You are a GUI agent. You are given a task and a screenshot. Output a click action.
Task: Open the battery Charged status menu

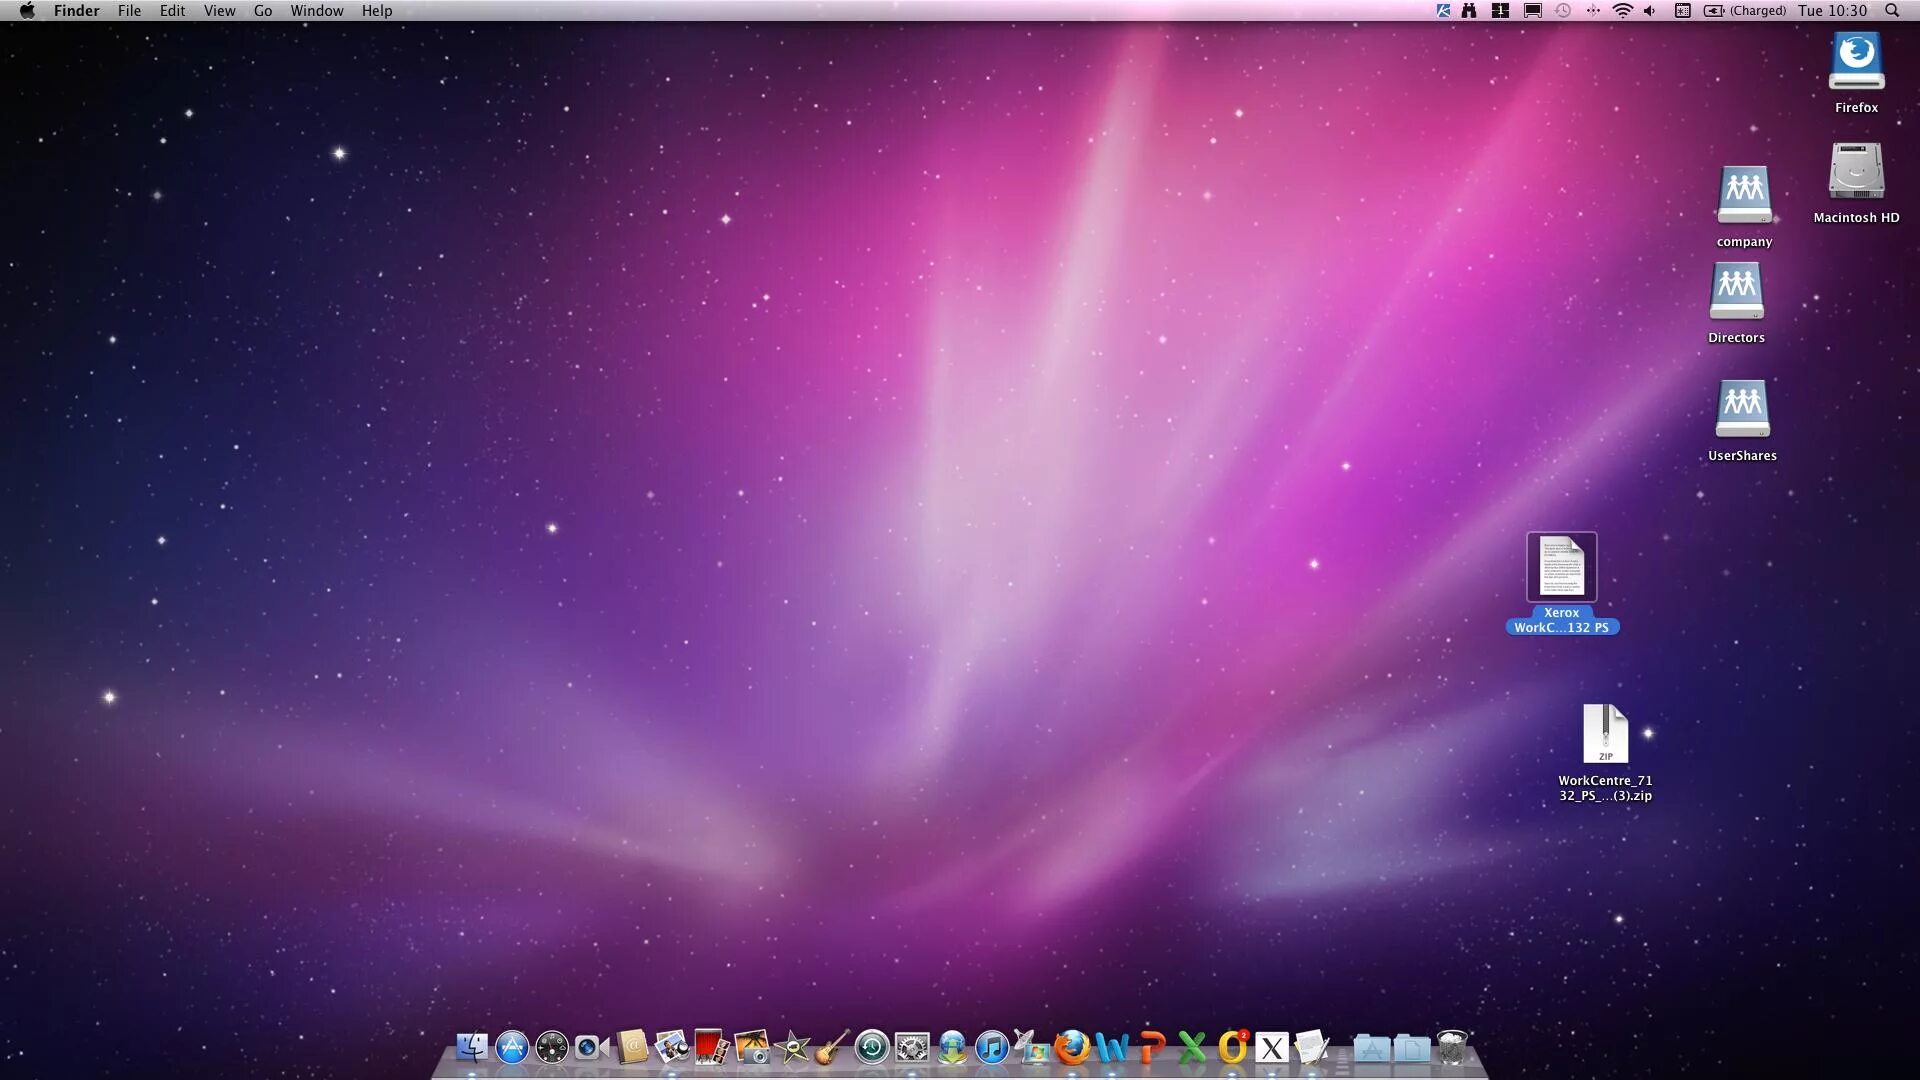click(x=1745, y=11)
